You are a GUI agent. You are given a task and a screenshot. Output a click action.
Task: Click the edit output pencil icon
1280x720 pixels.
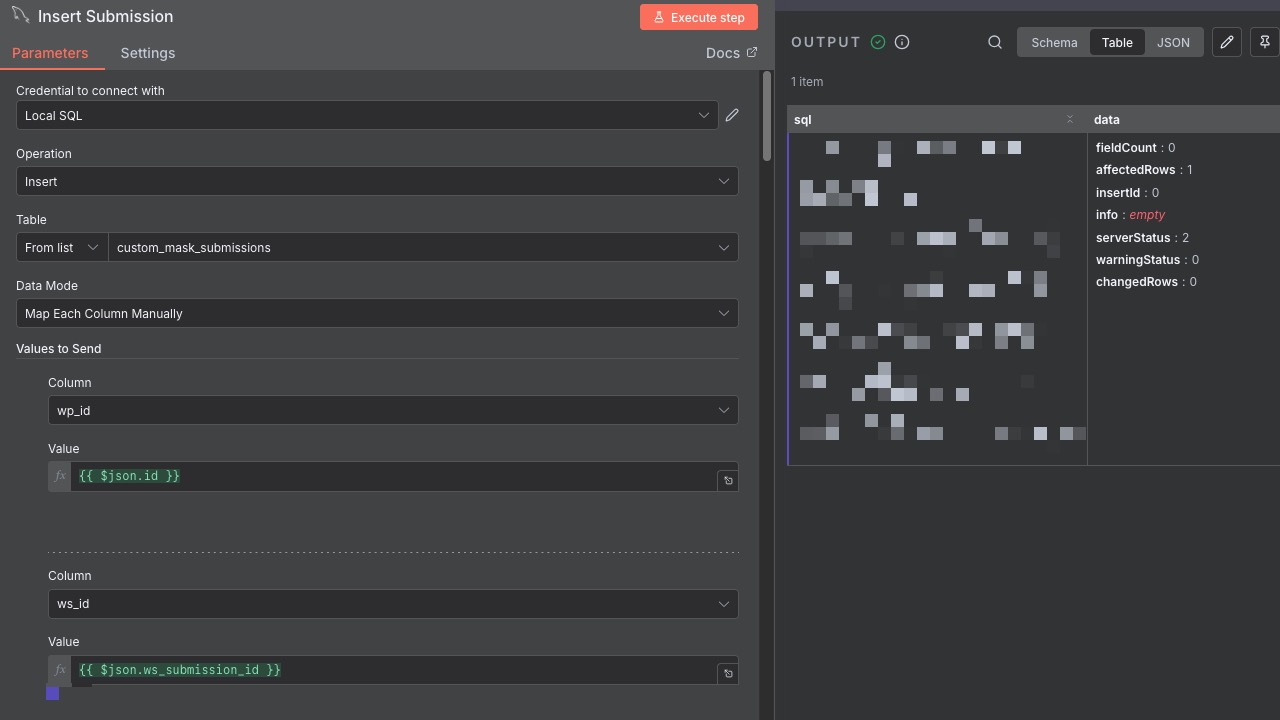pyautogui.click(x=1227, y=42)
